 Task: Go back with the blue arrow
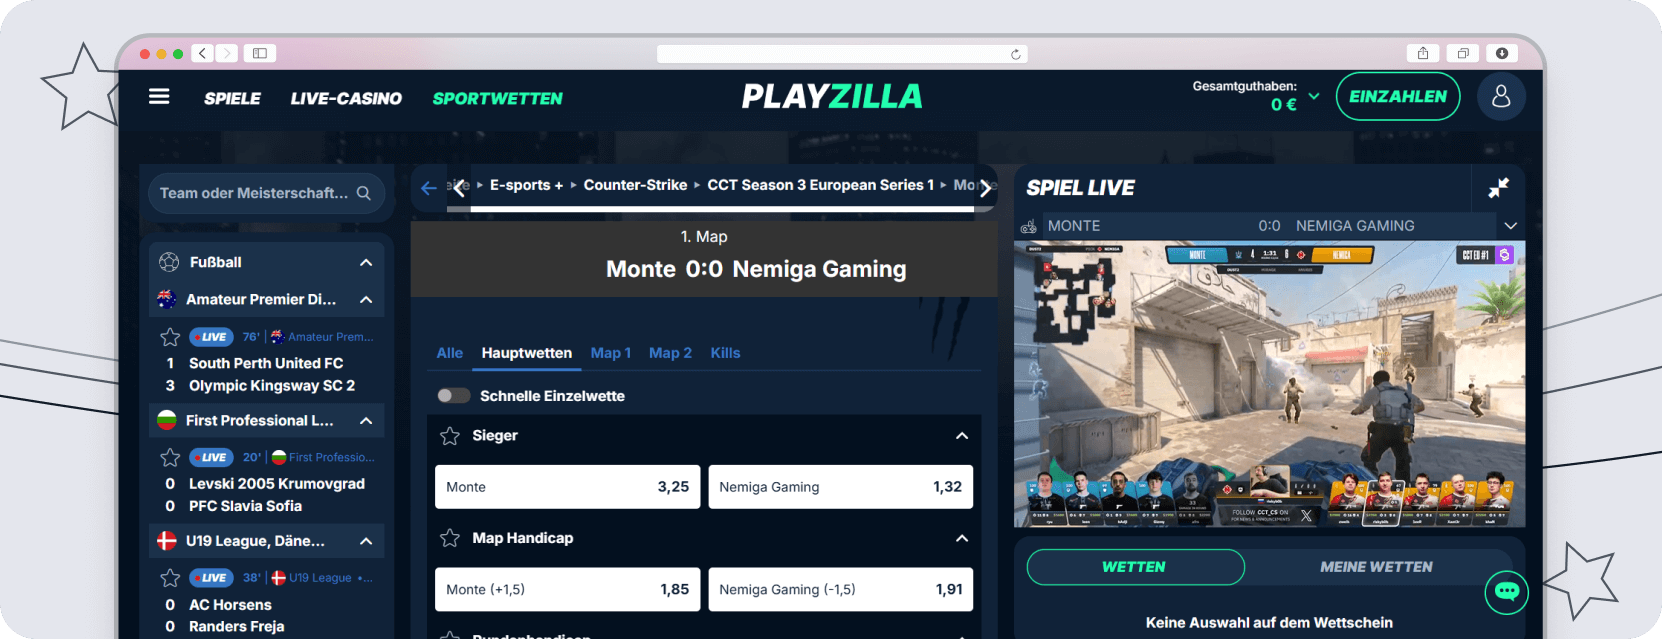[429, 188]
